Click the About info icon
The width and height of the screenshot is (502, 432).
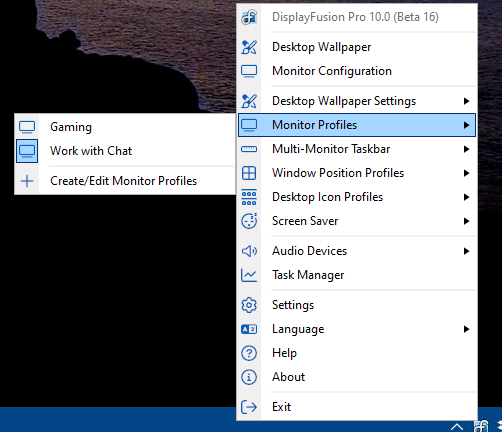pos(249,377)
